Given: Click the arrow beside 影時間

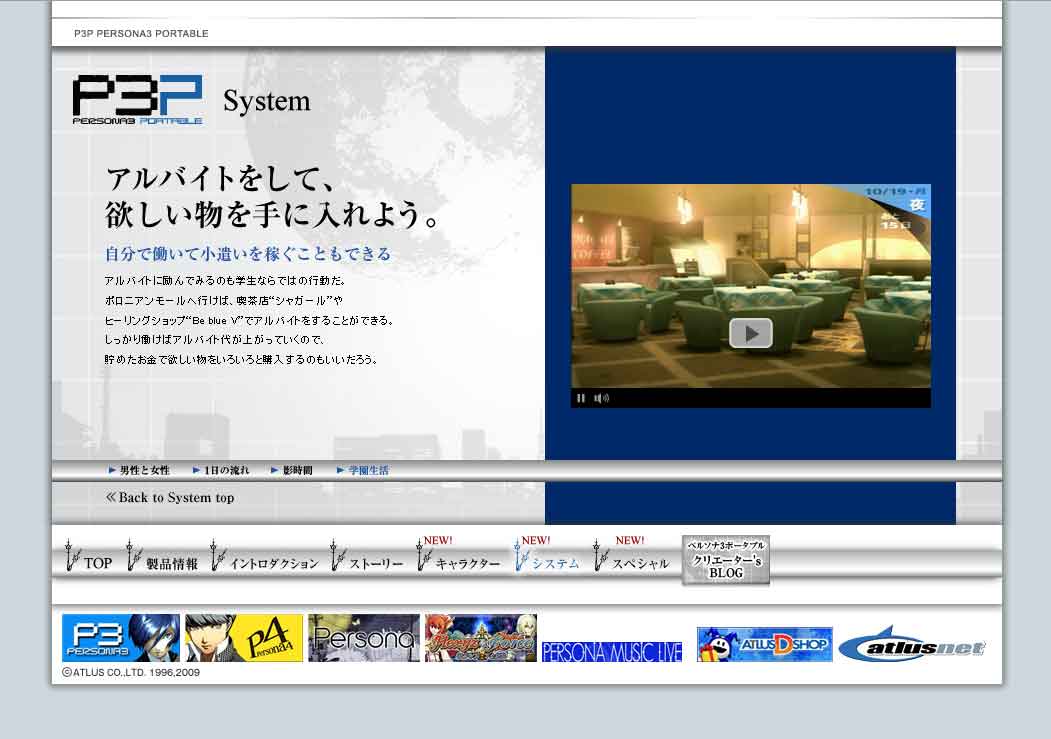Looking at the screenshot, I should pos(274,470).
